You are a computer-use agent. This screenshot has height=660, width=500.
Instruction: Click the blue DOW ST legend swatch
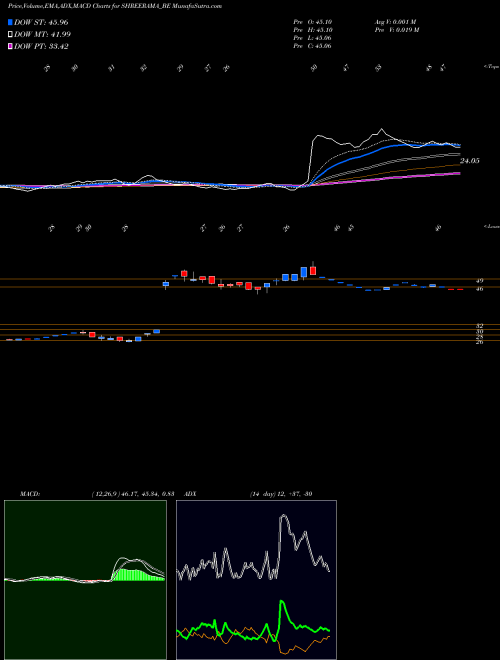coord(10,22)
